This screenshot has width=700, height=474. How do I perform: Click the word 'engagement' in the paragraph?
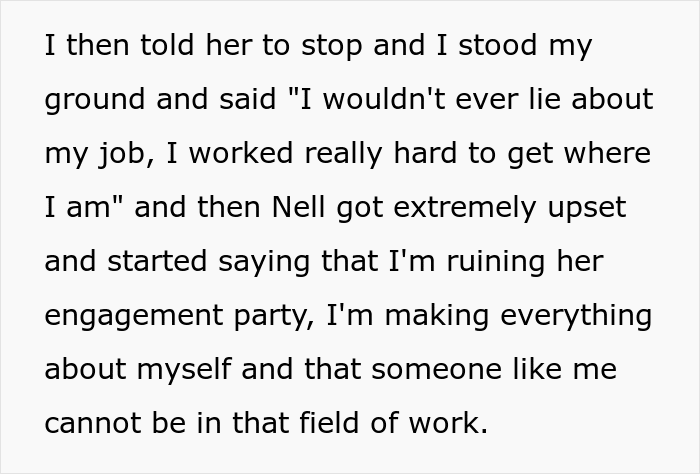click(x=134, y=317)
